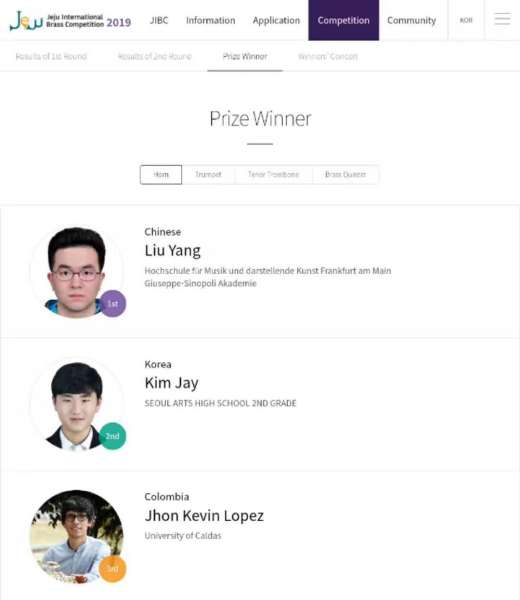The height and width of the screenshot is (600, 520).
Task: Select the Brass Quintet category filter
Action: [346, 174]
